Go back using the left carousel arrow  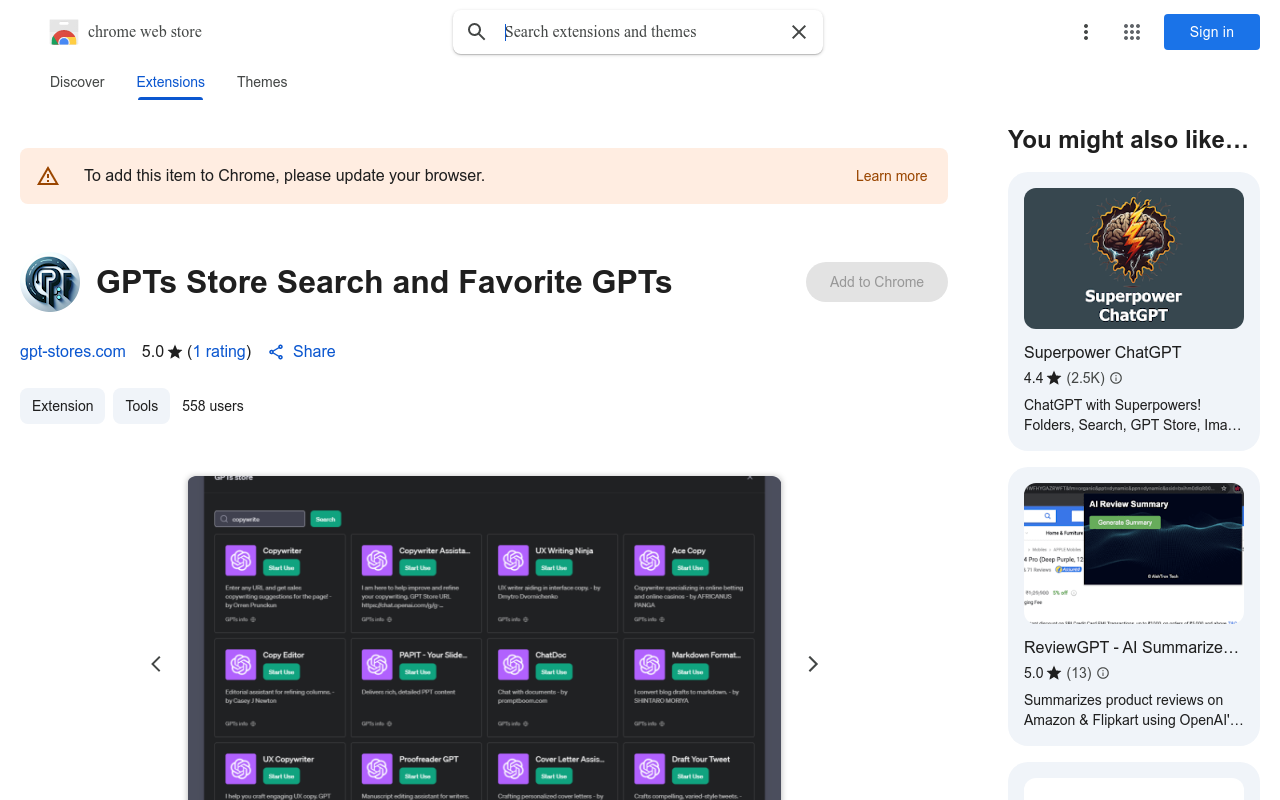coord(156,663)
